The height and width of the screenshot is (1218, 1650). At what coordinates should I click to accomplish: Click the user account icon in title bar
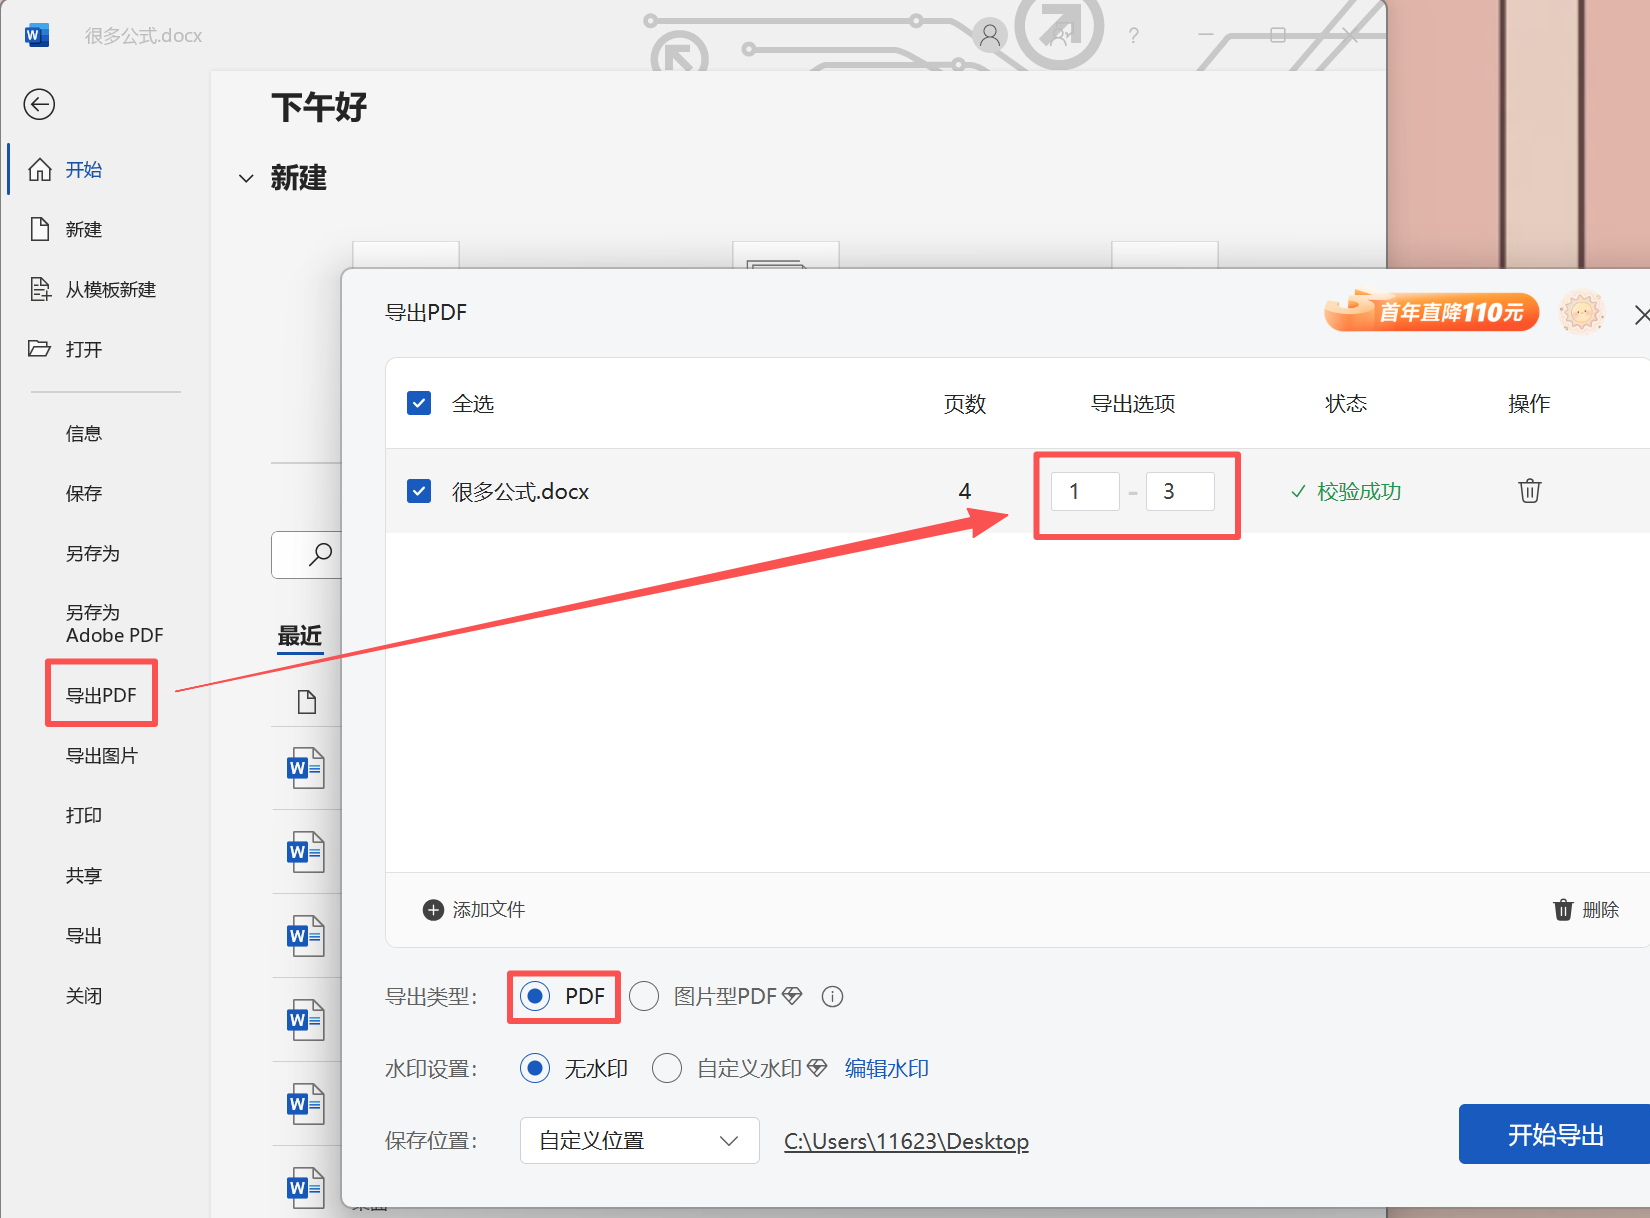(989, 34)
